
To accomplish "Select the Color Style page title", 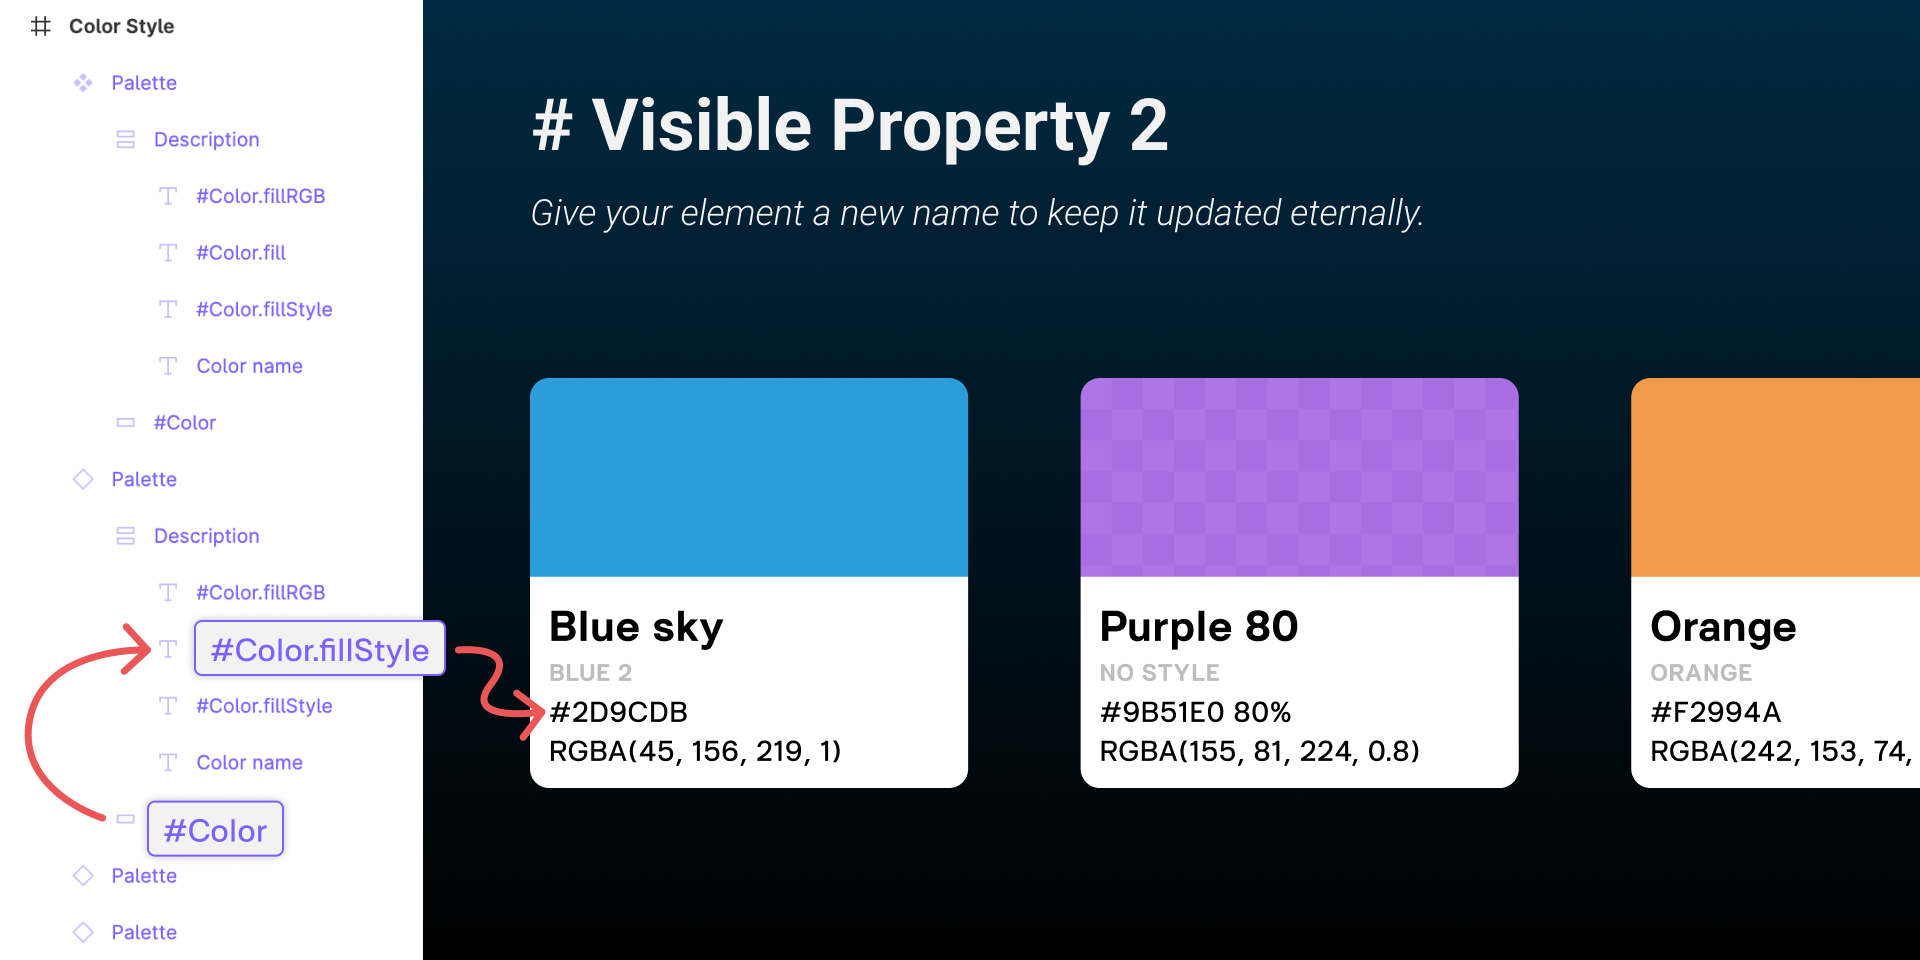I will 122,27.
